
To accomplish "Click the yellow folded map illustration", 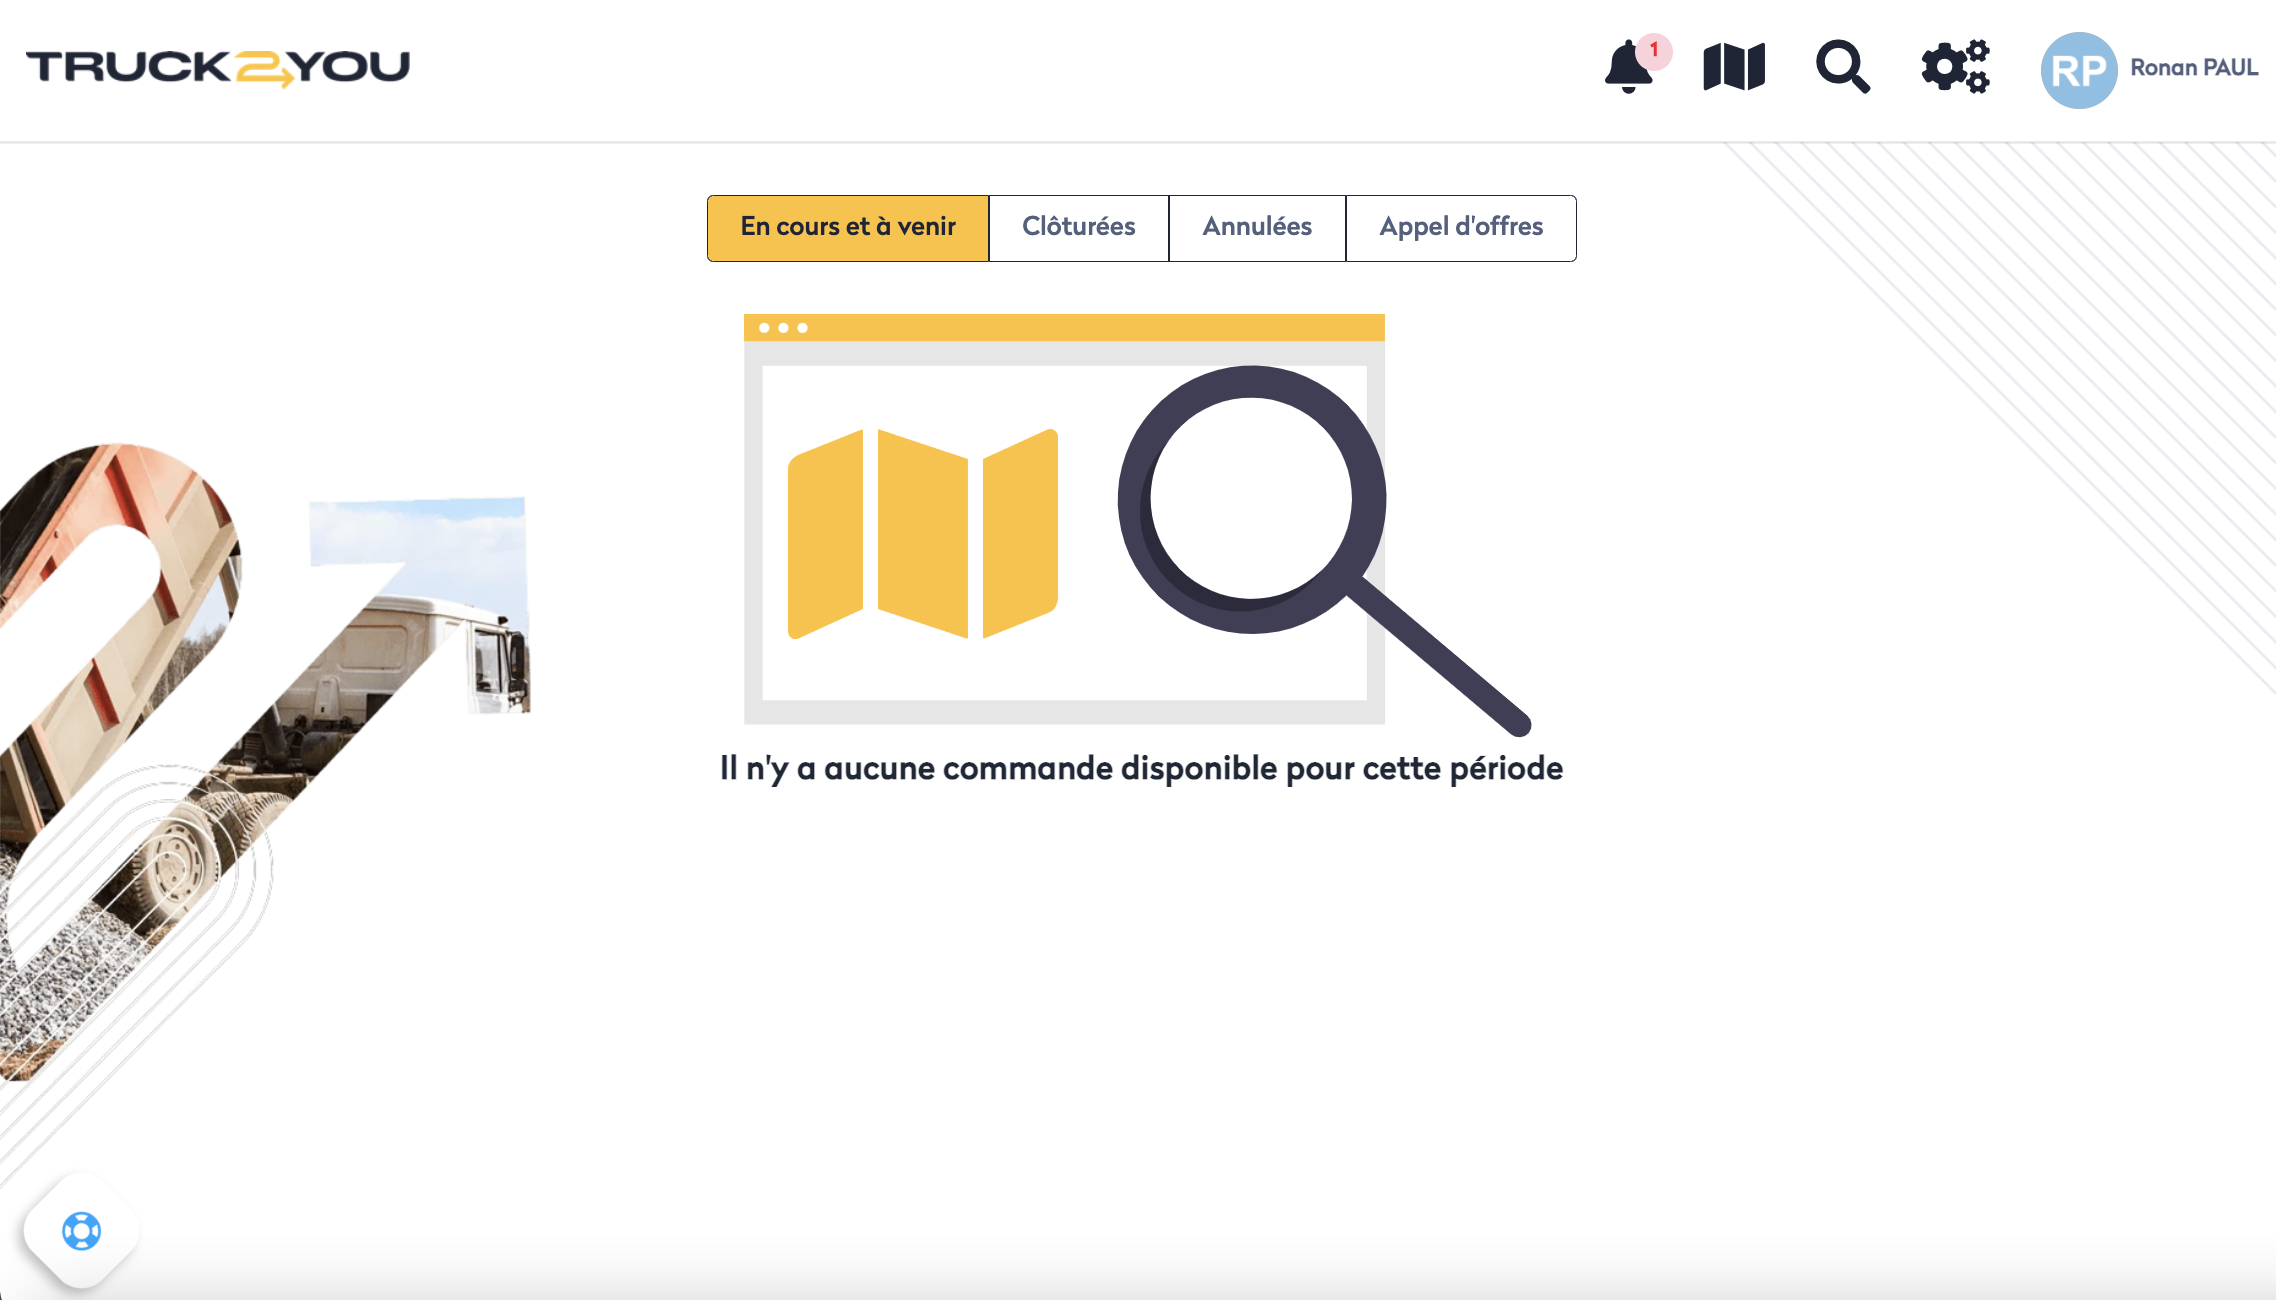I will click(x=922, y=534).
